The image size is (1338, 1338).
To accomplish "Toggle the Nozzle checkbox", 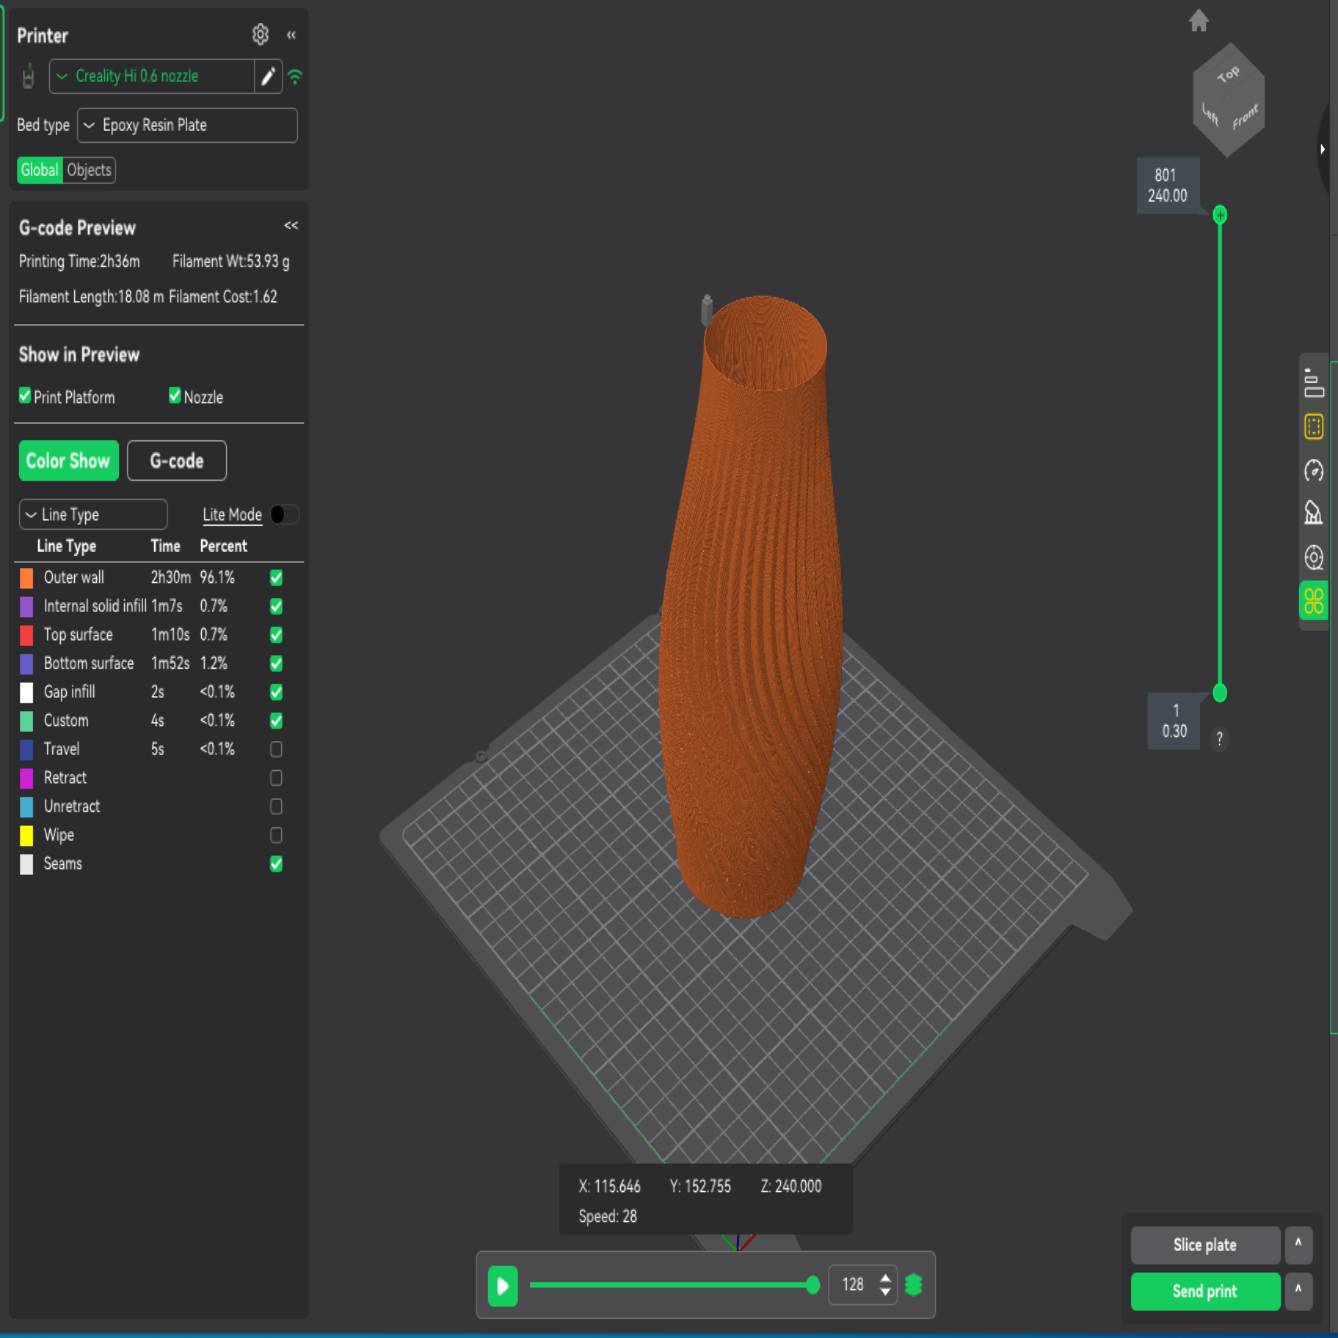I will tap(175, 396).
